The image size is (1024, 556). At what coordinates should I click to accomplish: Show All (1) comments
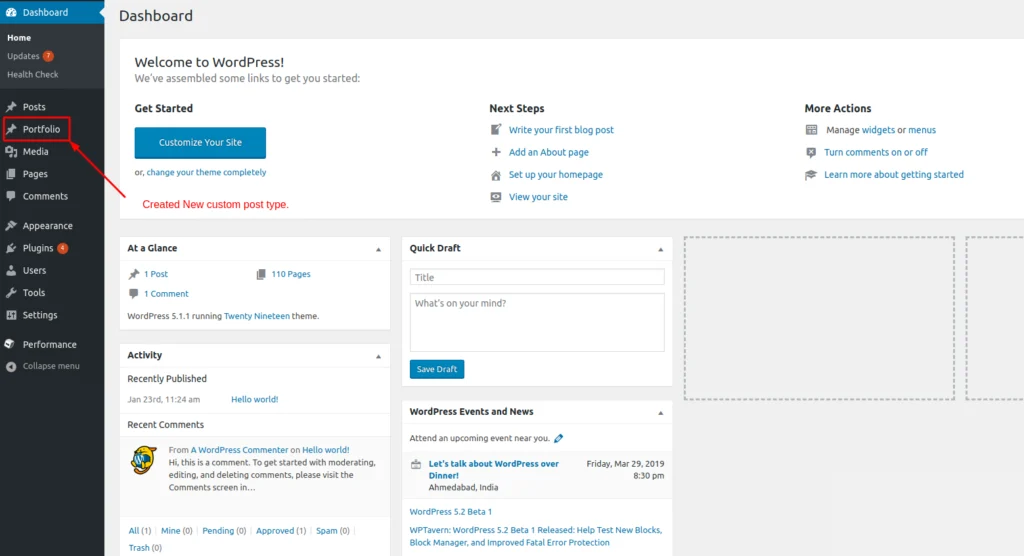click(140, 531)
